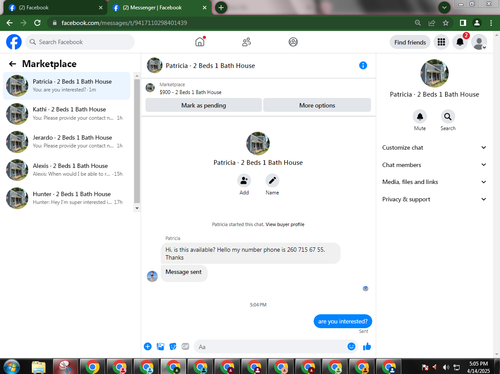Viewport: 500px width, 374px height.
Task: Open the notifications bell icon
Action: 460,42
